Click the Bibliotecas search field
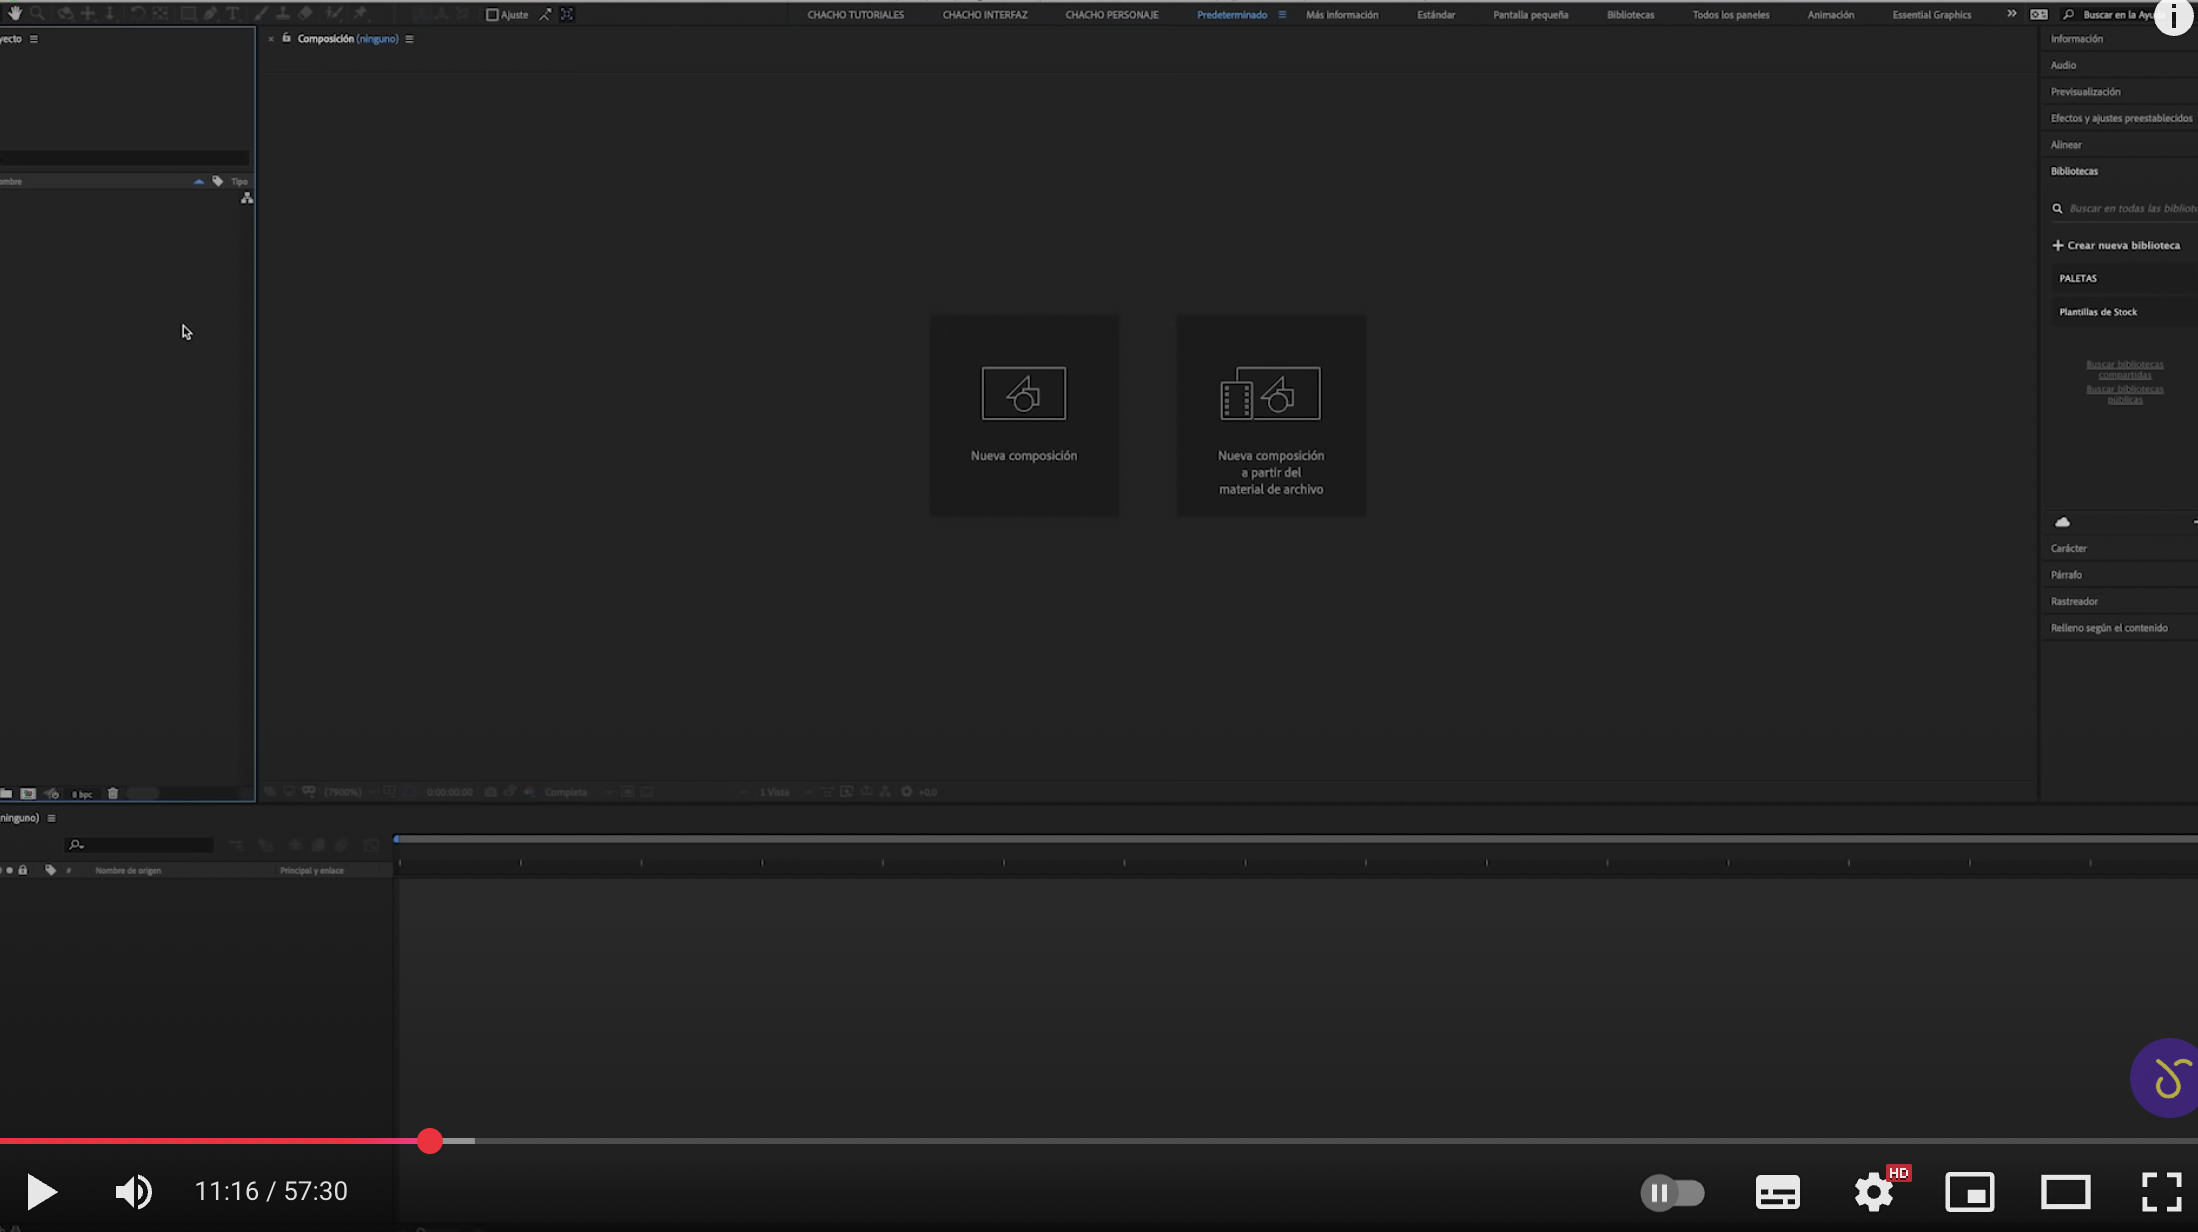 [x=2130, y=208]
